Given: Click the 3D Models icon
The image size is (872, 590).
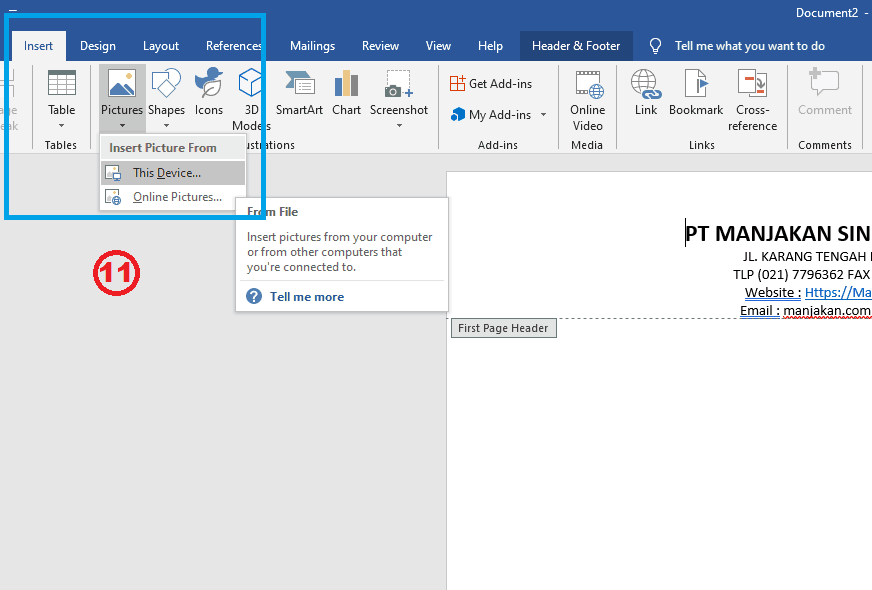Looking at the screenshot, I should pos(250,83).
